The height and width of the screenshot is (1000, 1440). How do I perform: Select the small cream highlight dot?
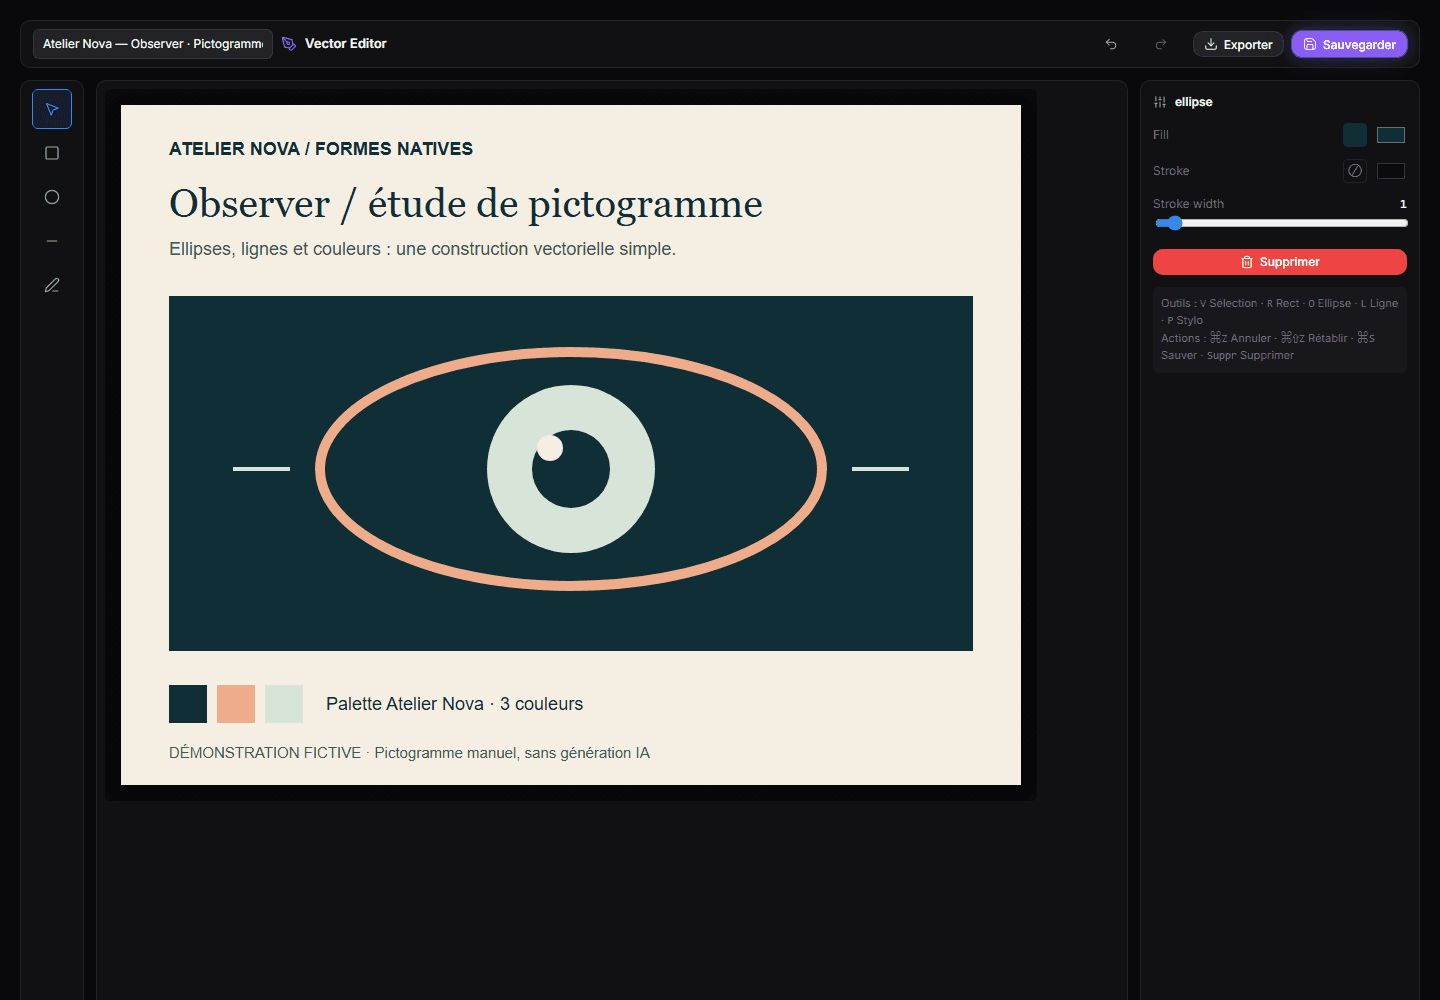(550, 448)
